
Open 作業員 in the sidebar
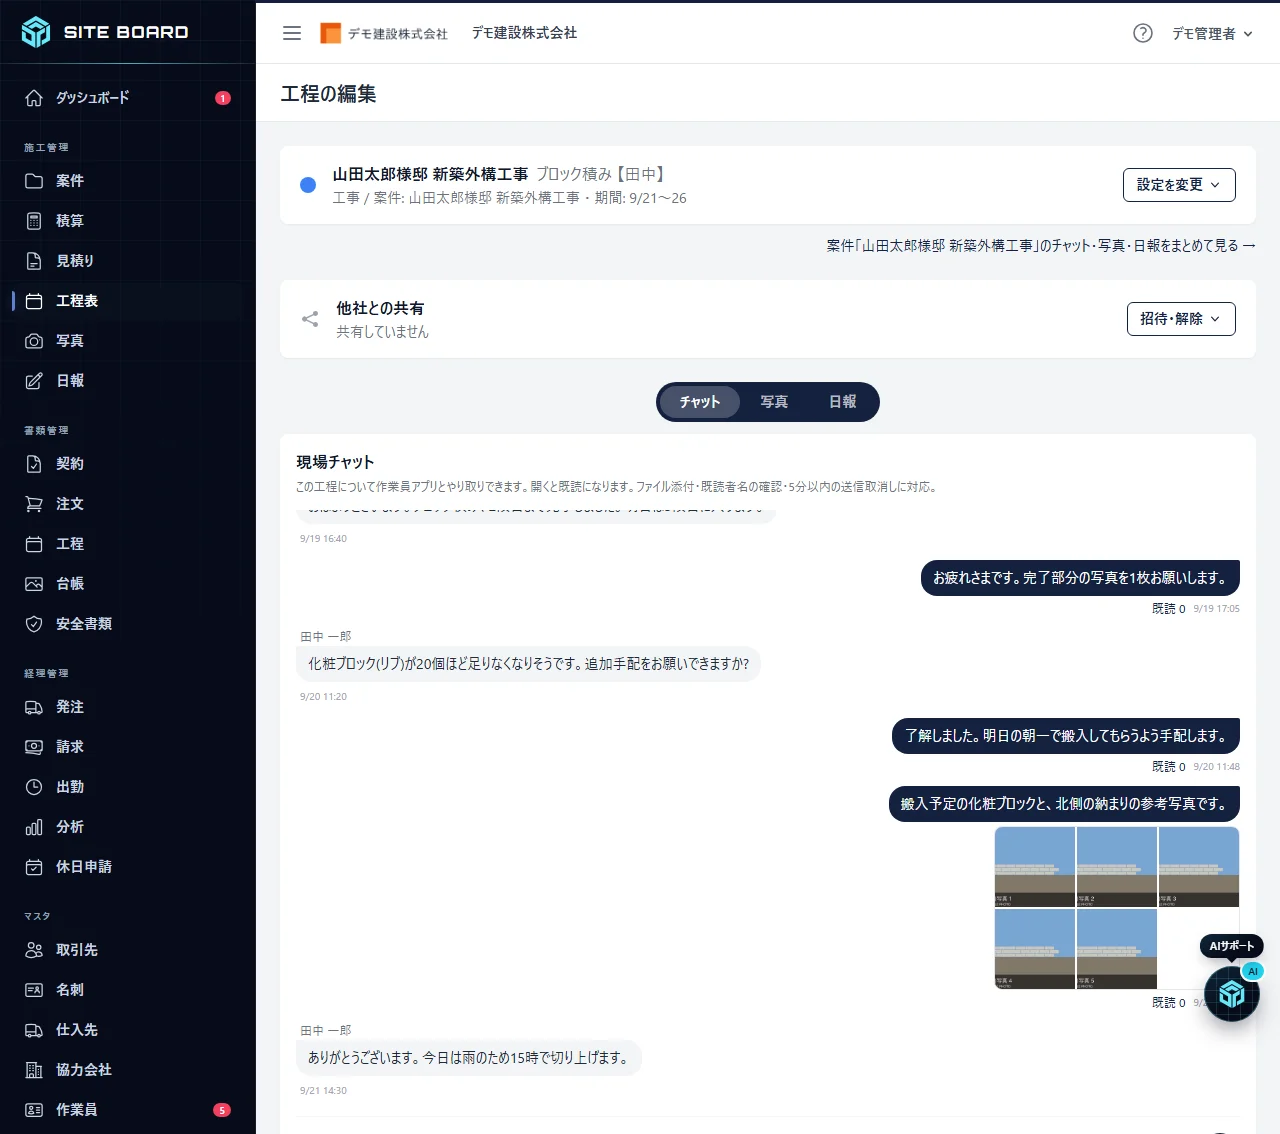pos(128,1110)
